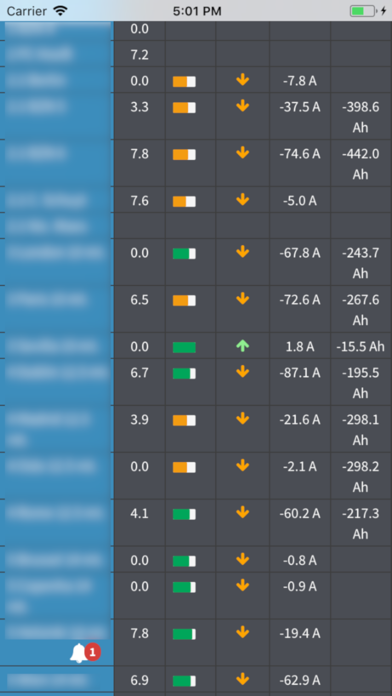Select the -398.6 Ah consumed value

point(361,118)
